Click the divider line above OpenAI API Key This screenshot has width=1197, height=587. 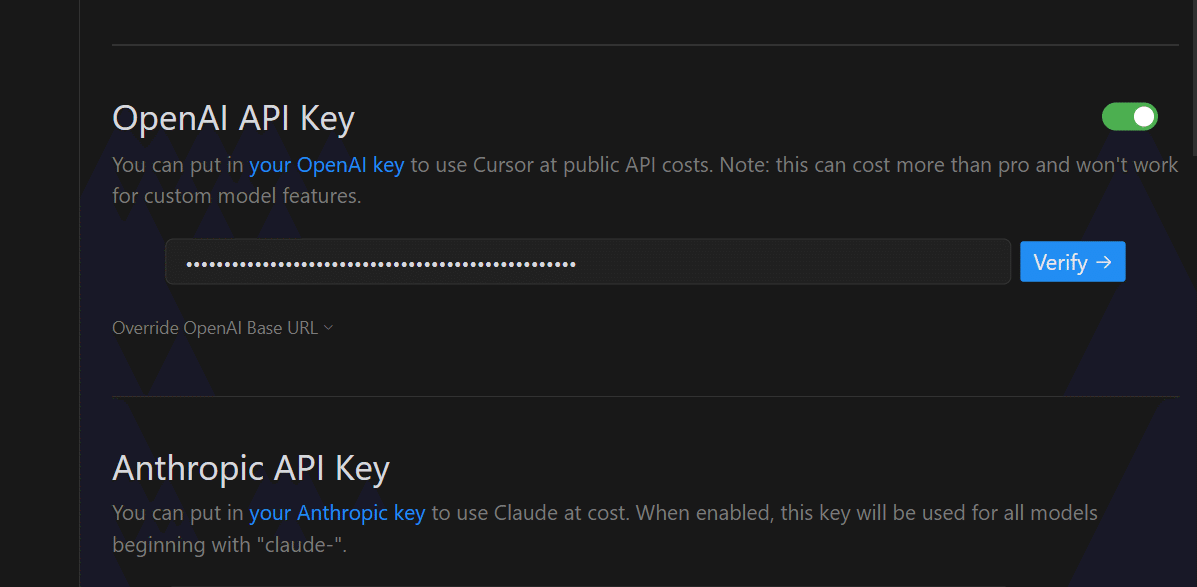[x=645, y=45]
